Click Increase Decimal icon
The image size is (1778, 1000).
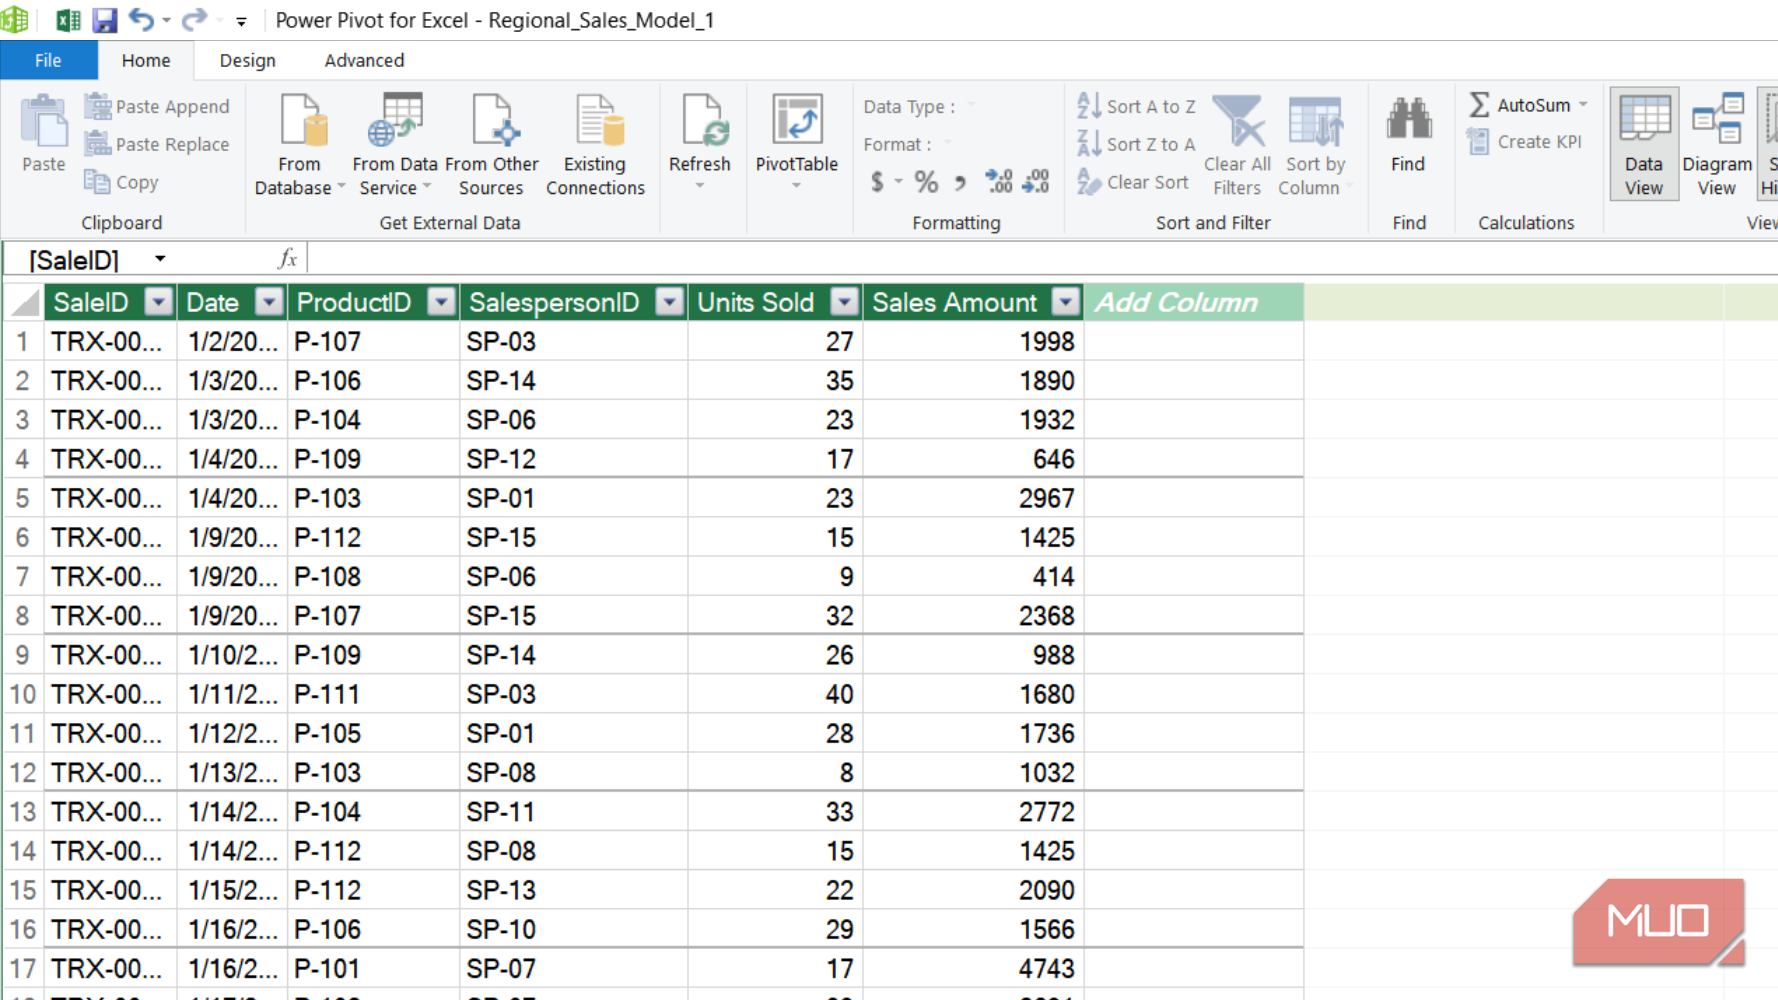coord(998,181)
